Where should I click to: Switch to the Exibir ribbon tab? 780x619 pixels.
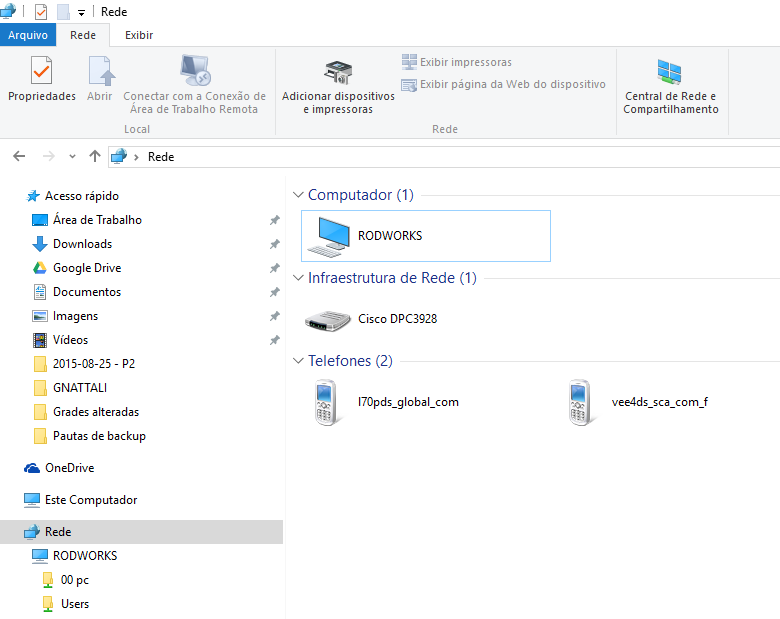point(139,35)
